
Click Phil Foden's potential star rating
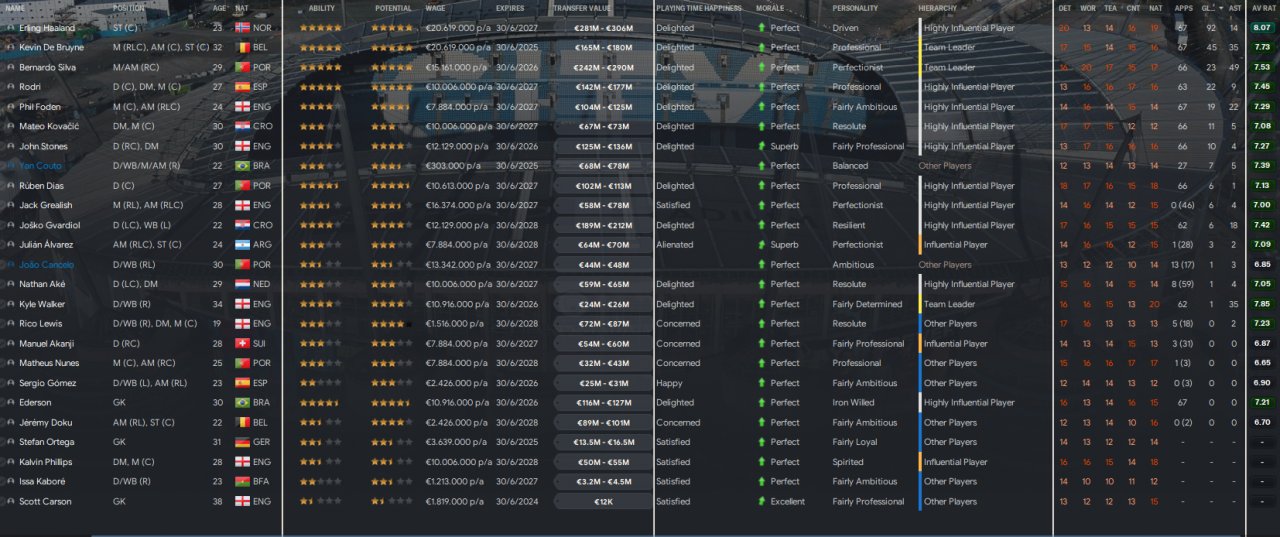click(x=391, y=107)
